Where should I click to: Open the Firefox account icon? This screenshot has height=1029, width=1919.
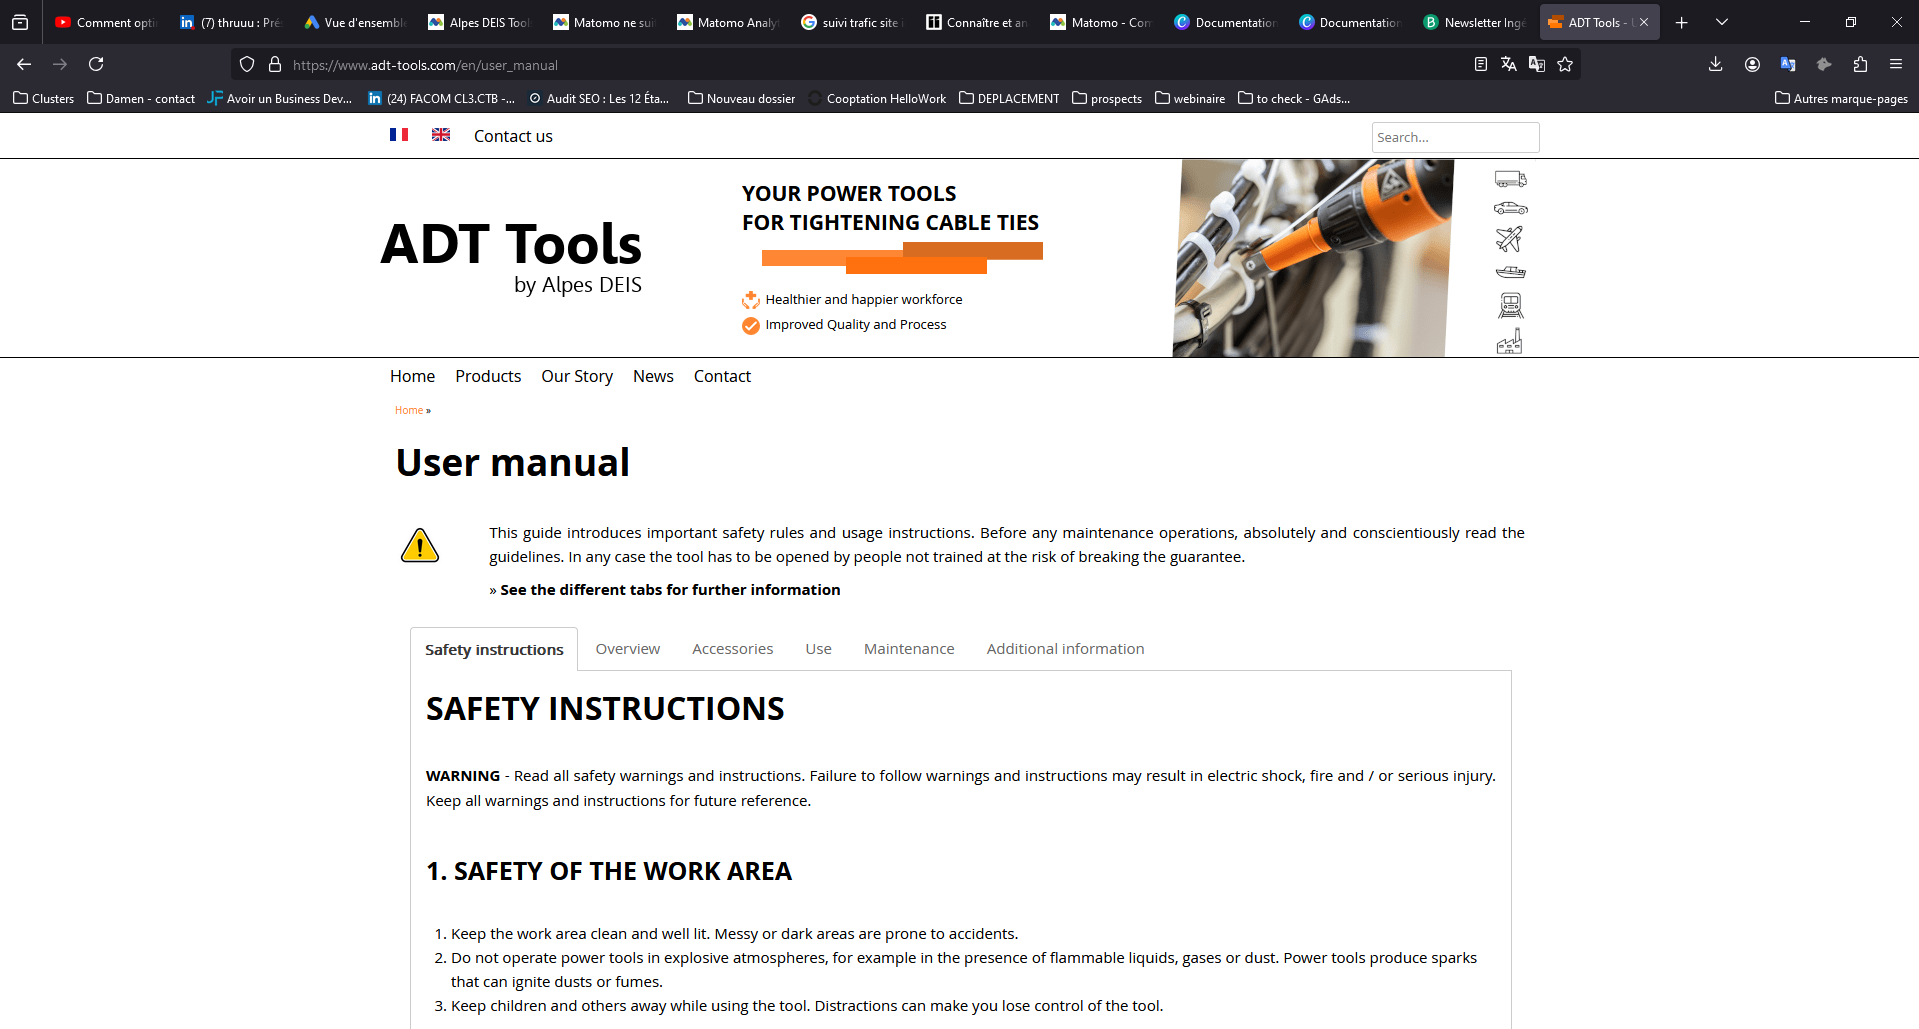coord(1752,64)
